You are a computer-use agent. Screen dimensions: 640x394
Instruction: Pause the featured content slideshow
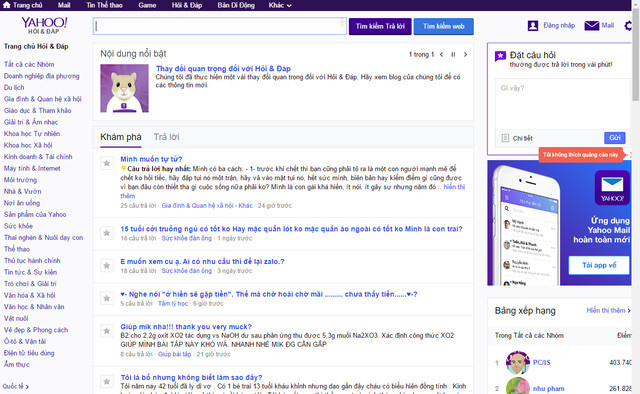point(453,54)
